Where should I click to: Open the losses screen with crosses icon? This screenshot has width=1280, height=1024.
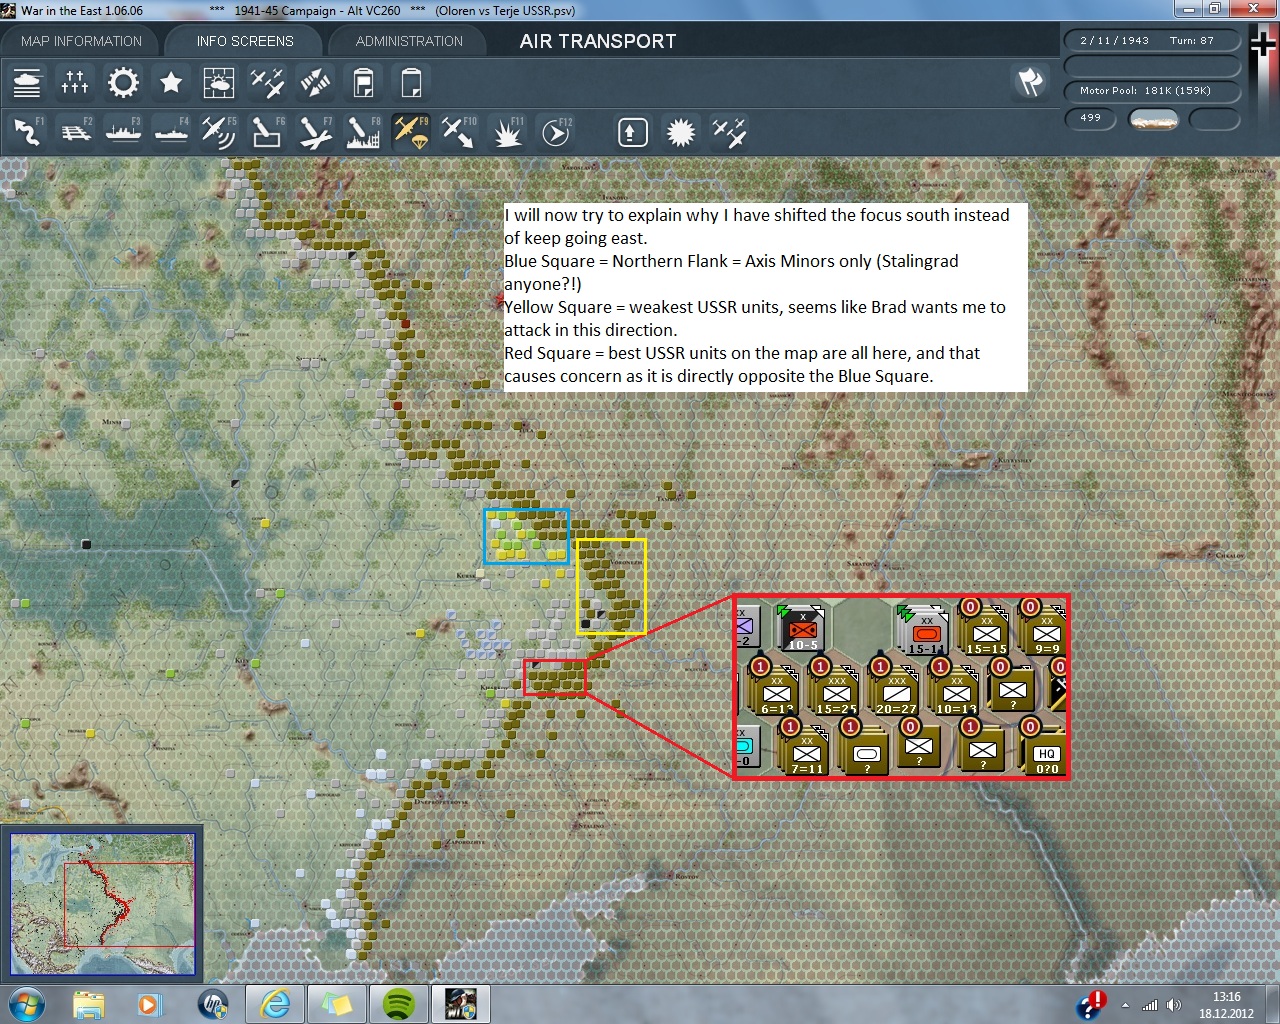point(75,82)
